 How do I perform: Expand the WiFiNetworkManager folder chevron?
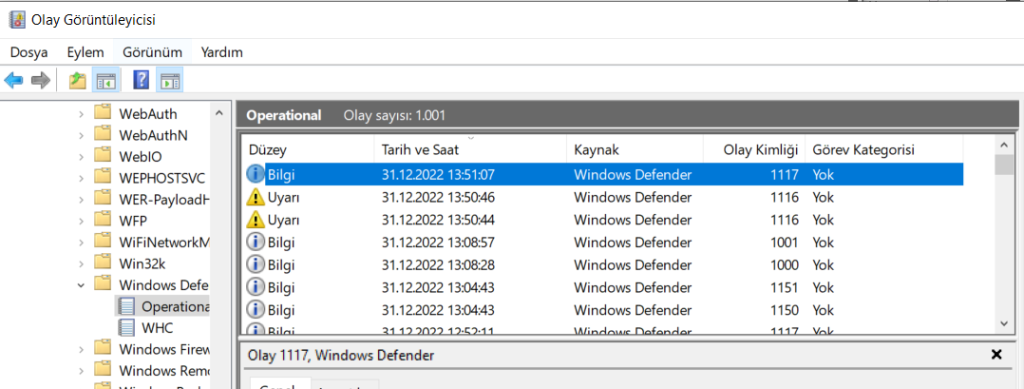click(x=81, y=243)
